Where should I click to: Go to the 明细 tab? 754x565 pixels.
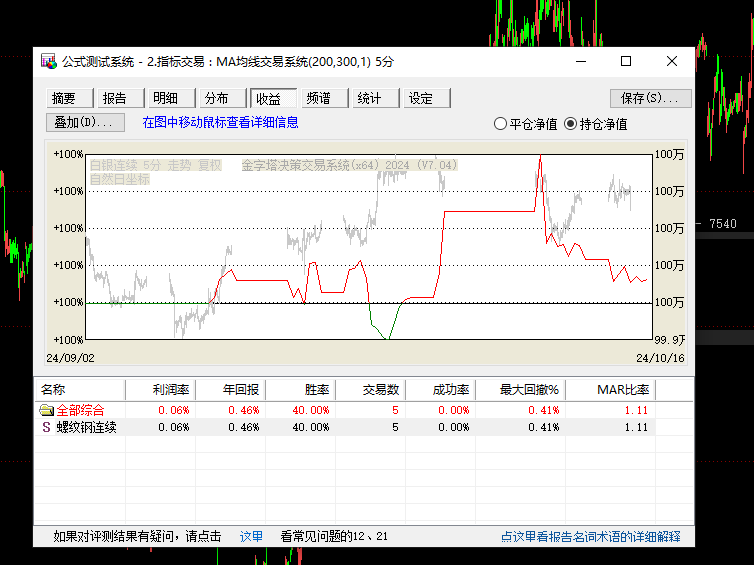(172, 98)
